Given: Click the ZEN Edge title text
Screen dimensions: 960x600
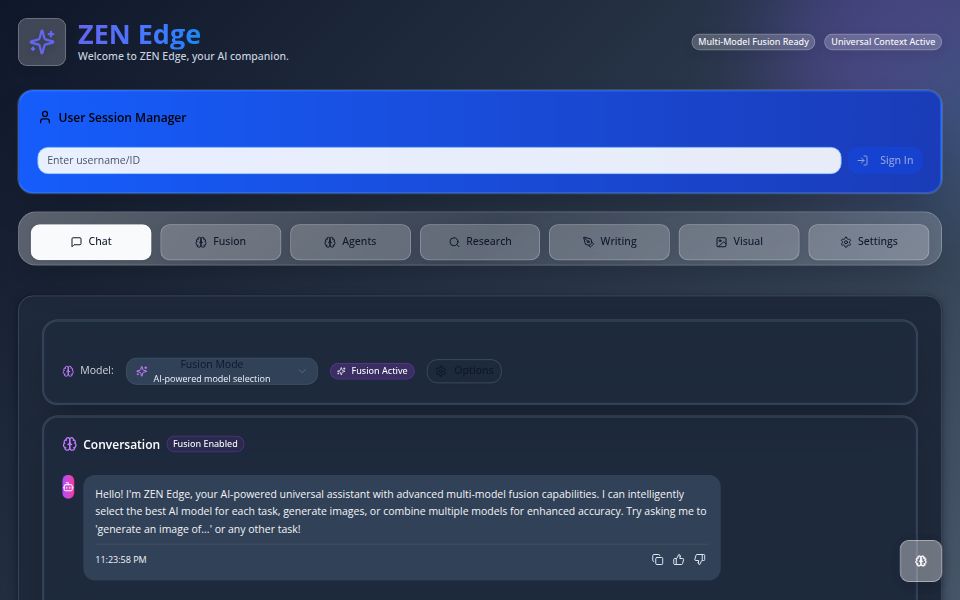Looking at the screenshot, I should tap(139, 34).
